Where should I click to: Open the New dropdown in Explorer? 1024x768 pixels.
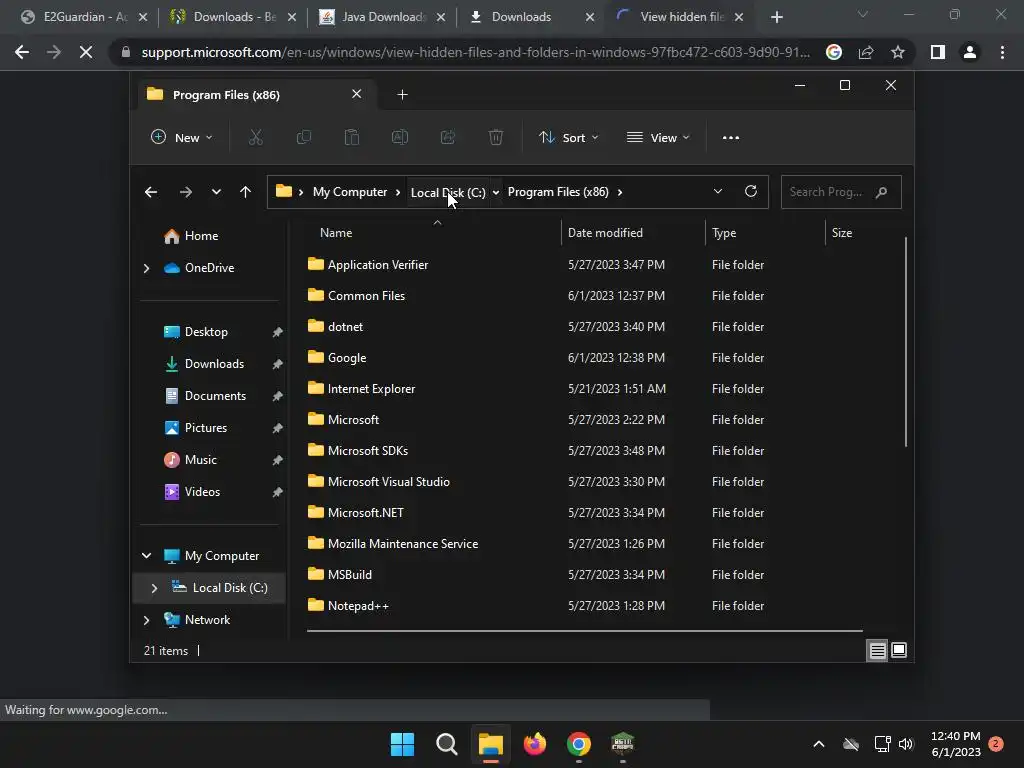point(182,137)
